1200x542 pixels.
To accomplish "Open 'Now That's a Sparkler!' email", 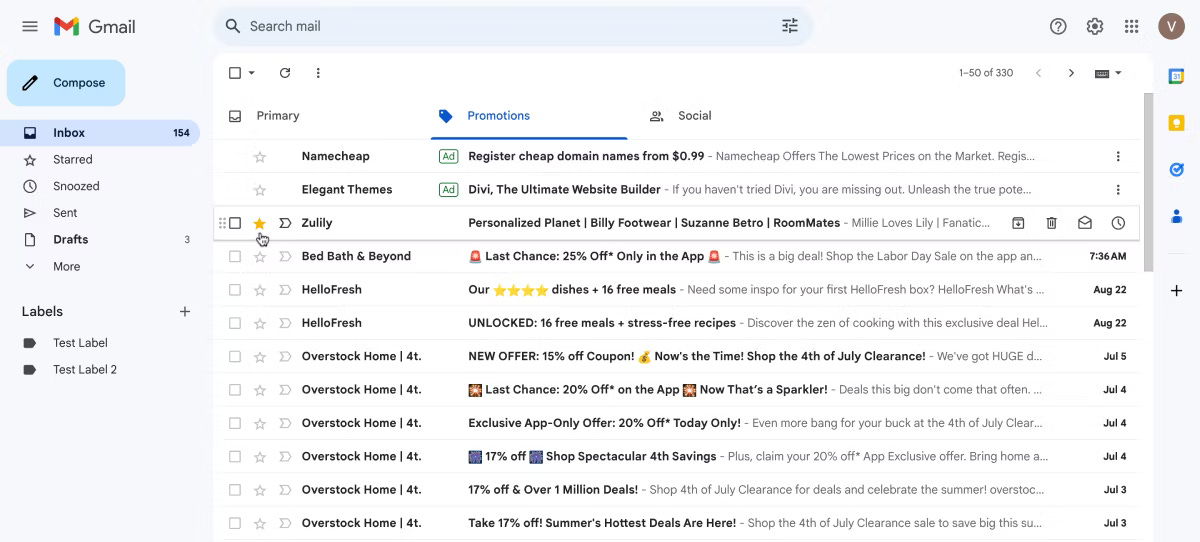I will click(x=676, y=390).
